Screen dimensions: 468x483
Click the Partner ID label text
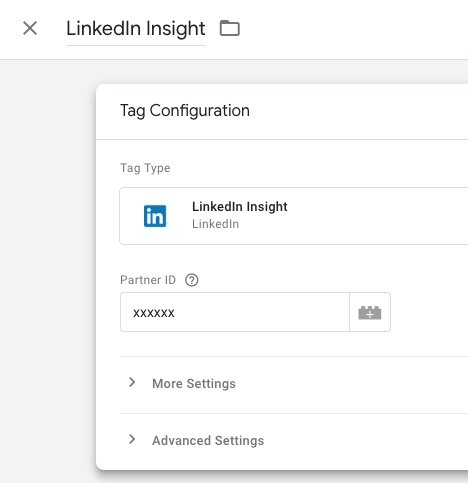pos(148,280)
